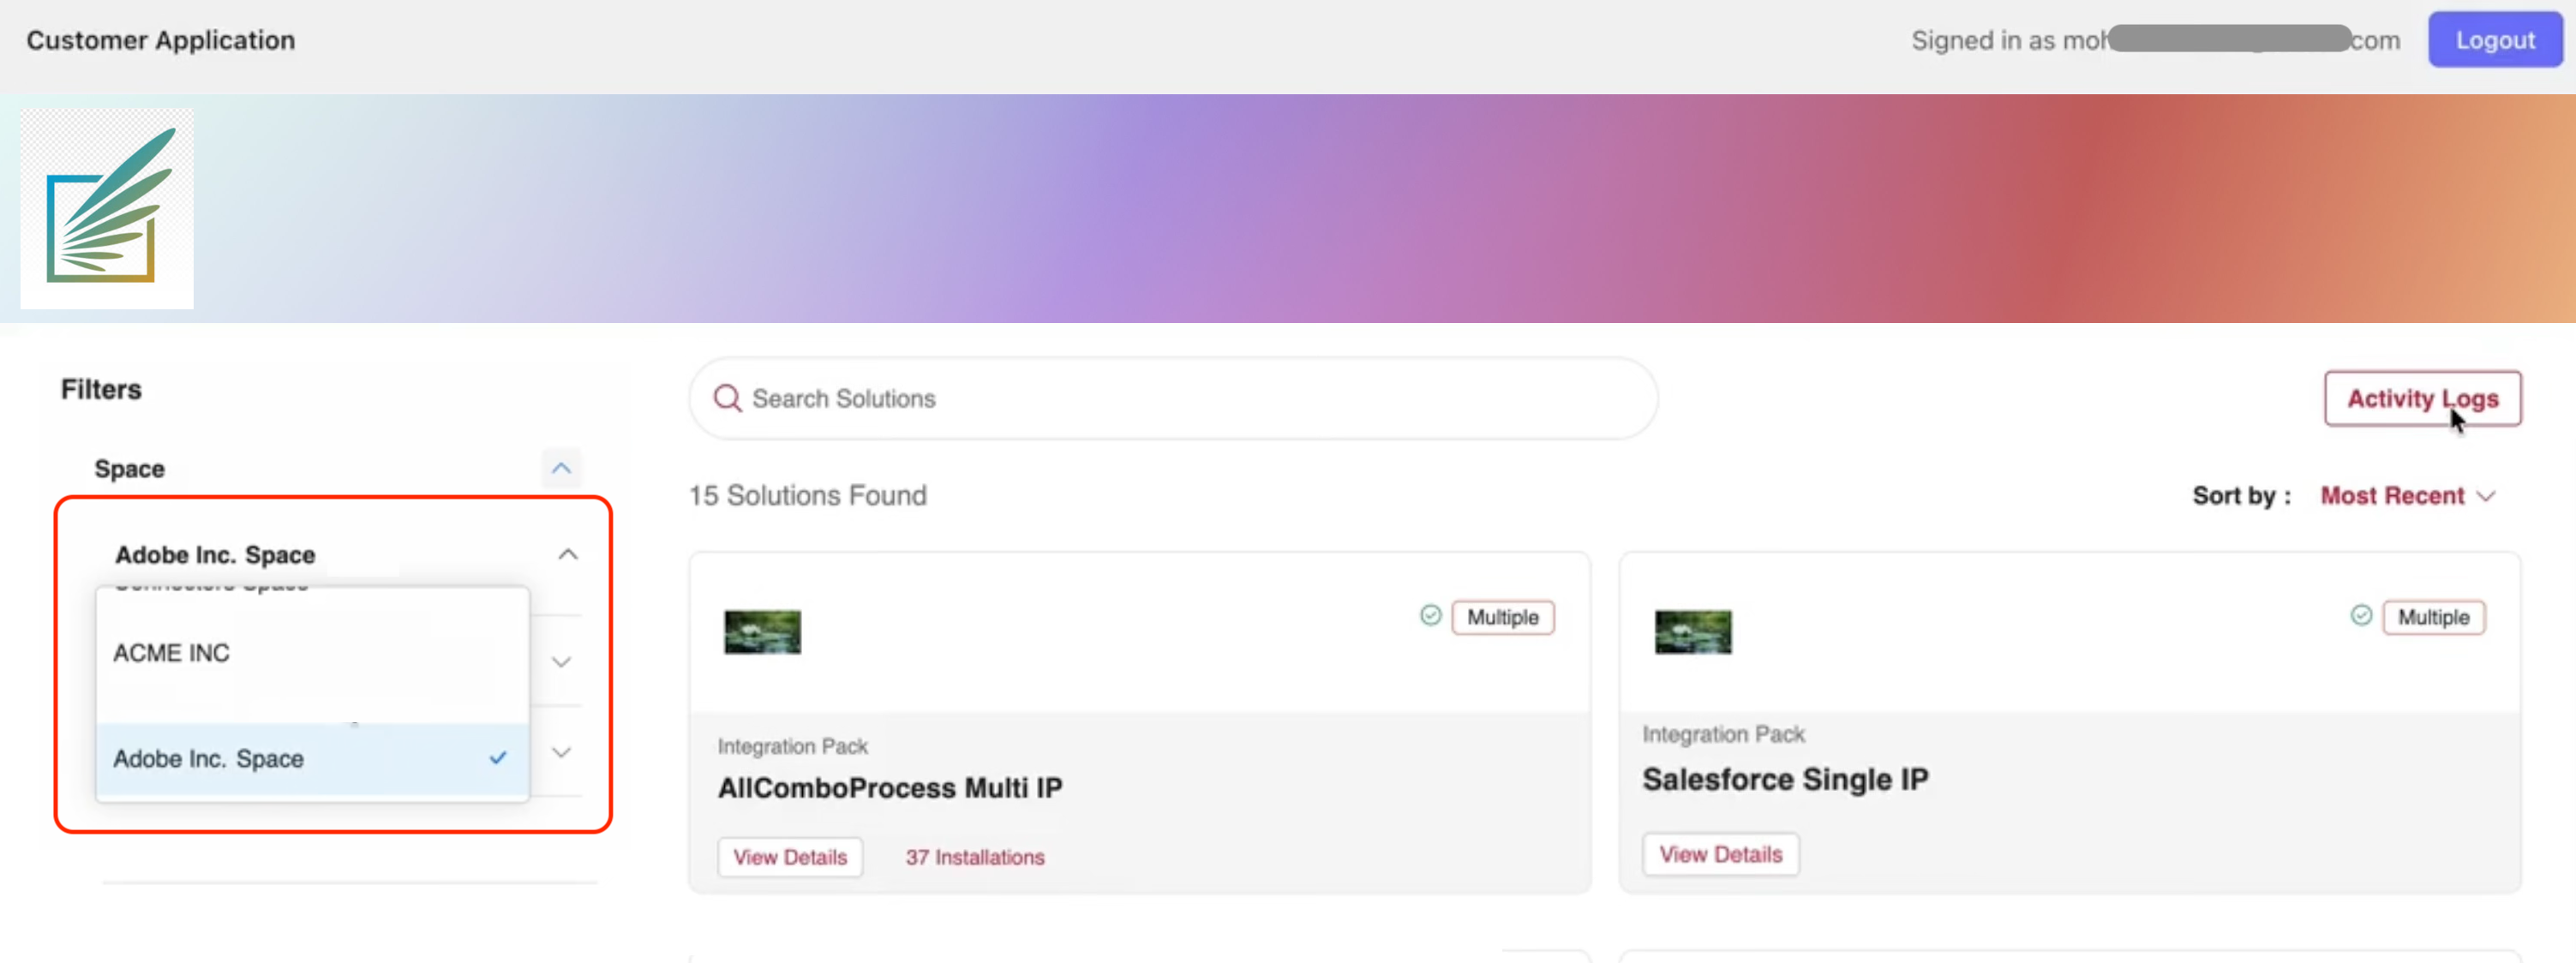Image resolution: width=2576 pixels, height=963 pixels.
Task: Click green check icon on AllComboProcess card
Action: (1430, 615)
